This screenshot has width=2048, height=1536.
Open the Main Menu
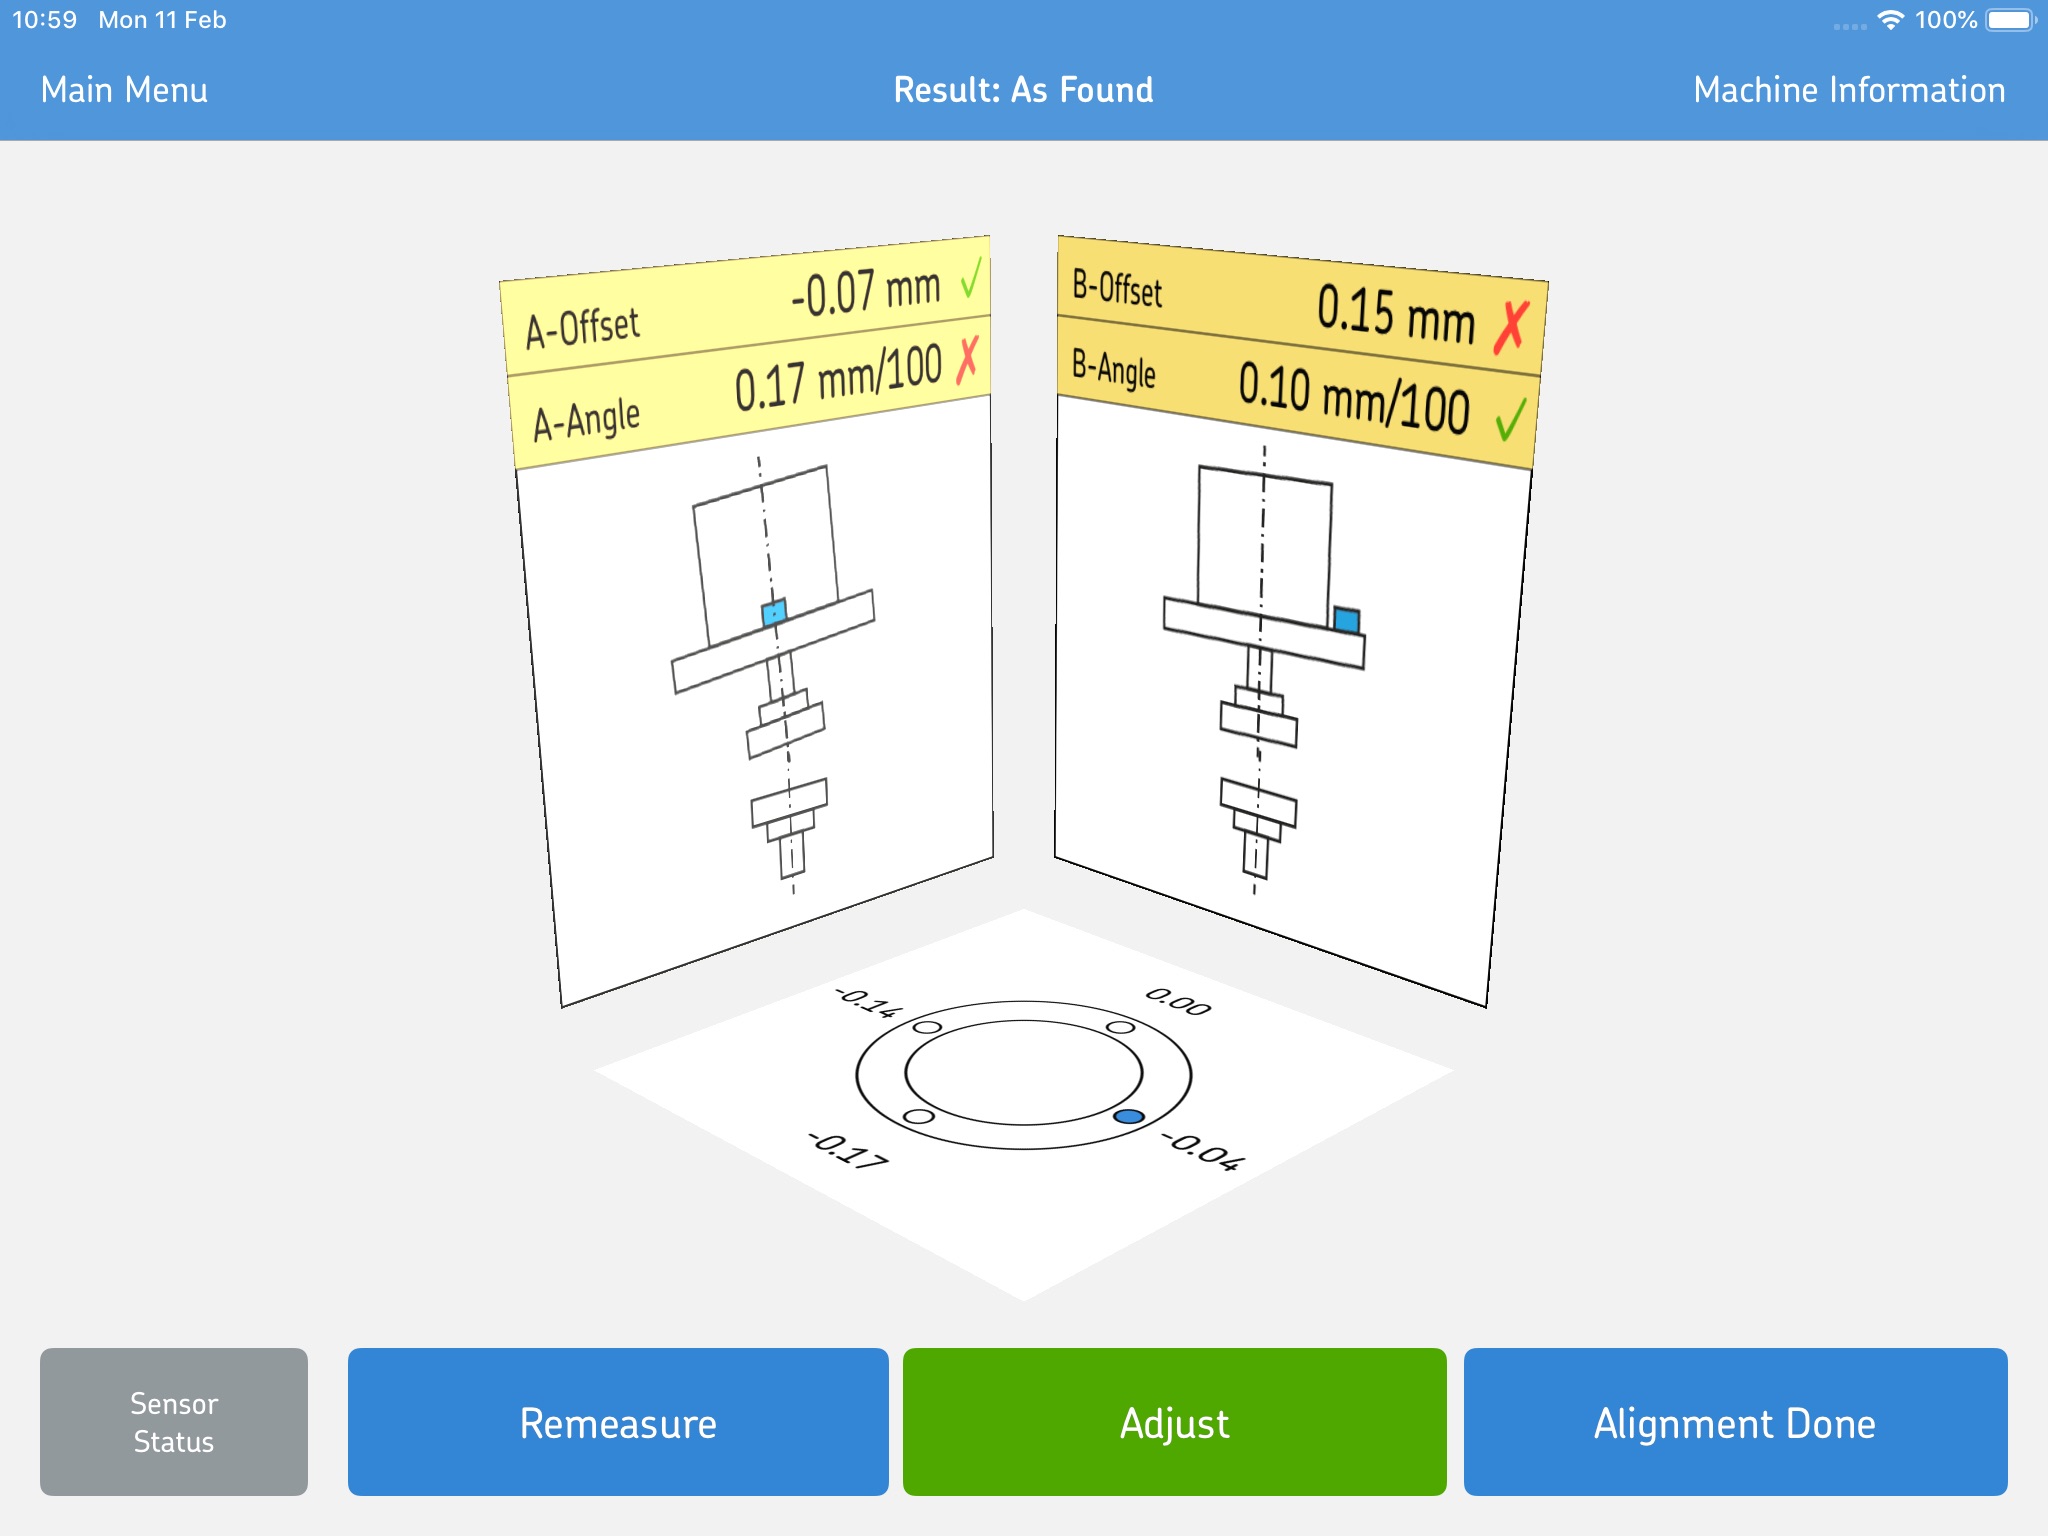coord(124,90)
